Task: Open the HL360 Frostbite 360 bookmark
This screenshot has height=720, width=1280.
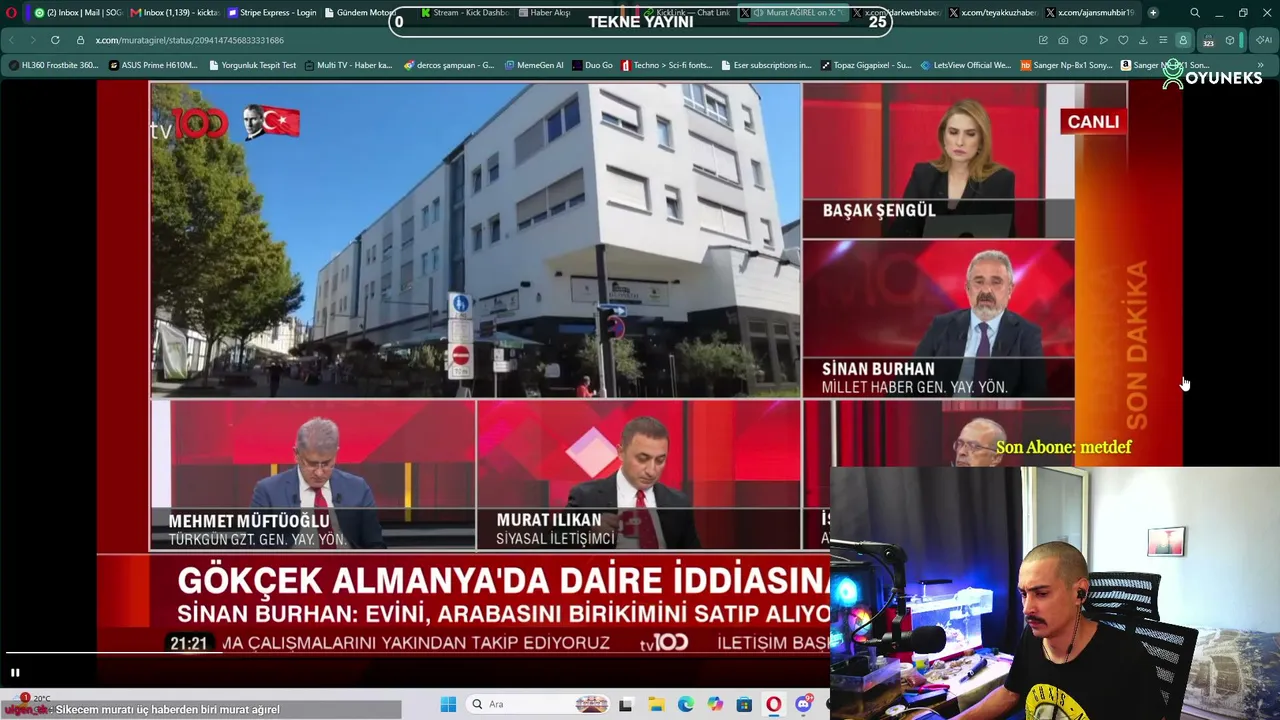Action: click(54, 65)
